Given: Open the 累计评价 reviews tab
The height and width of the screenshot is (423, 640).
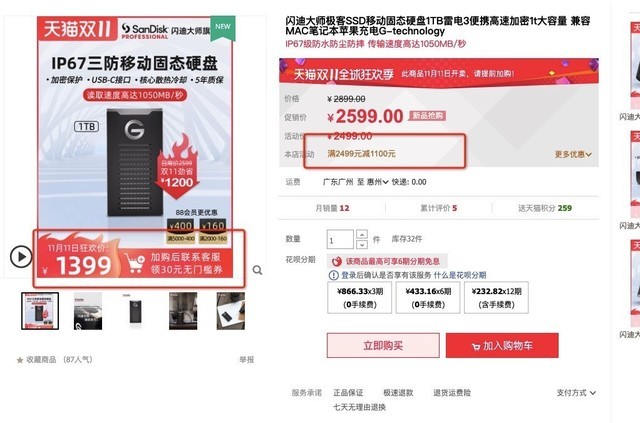Looking at the screenshot, I should 439,208.
